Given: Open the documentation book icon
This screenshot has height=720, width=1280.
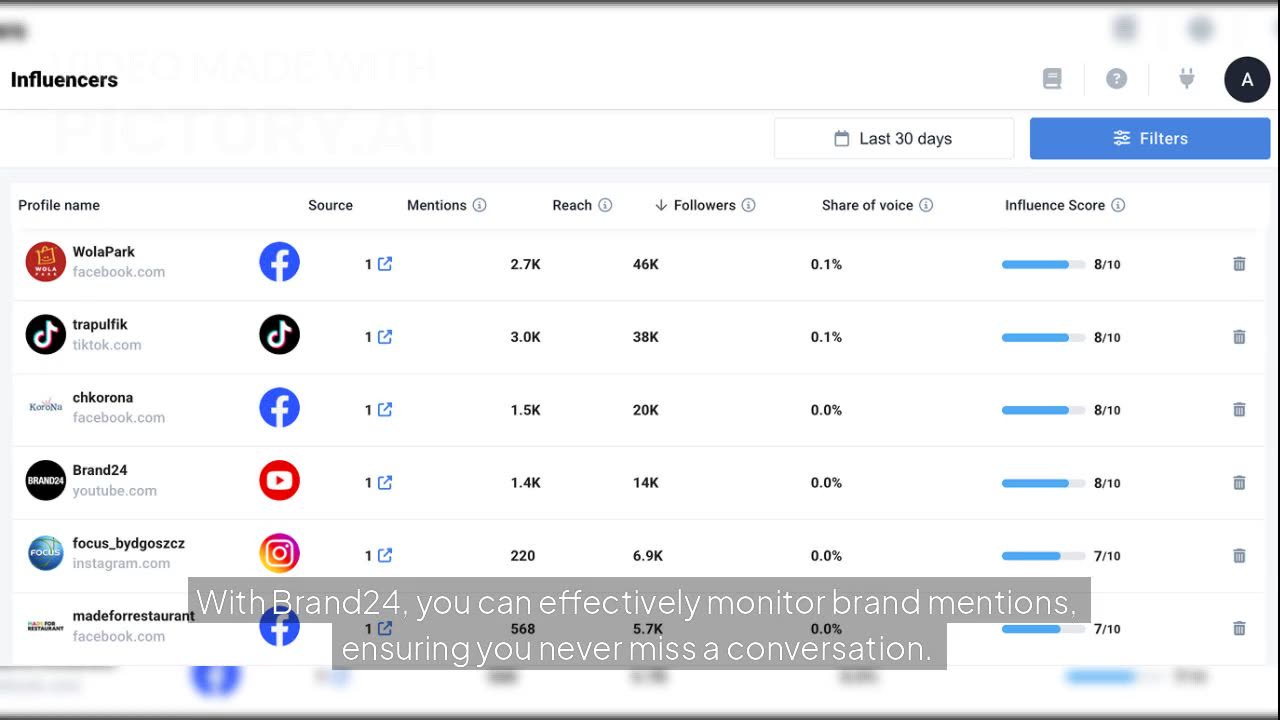Looking at the screenshot, I should click(x=1052, y=79).
